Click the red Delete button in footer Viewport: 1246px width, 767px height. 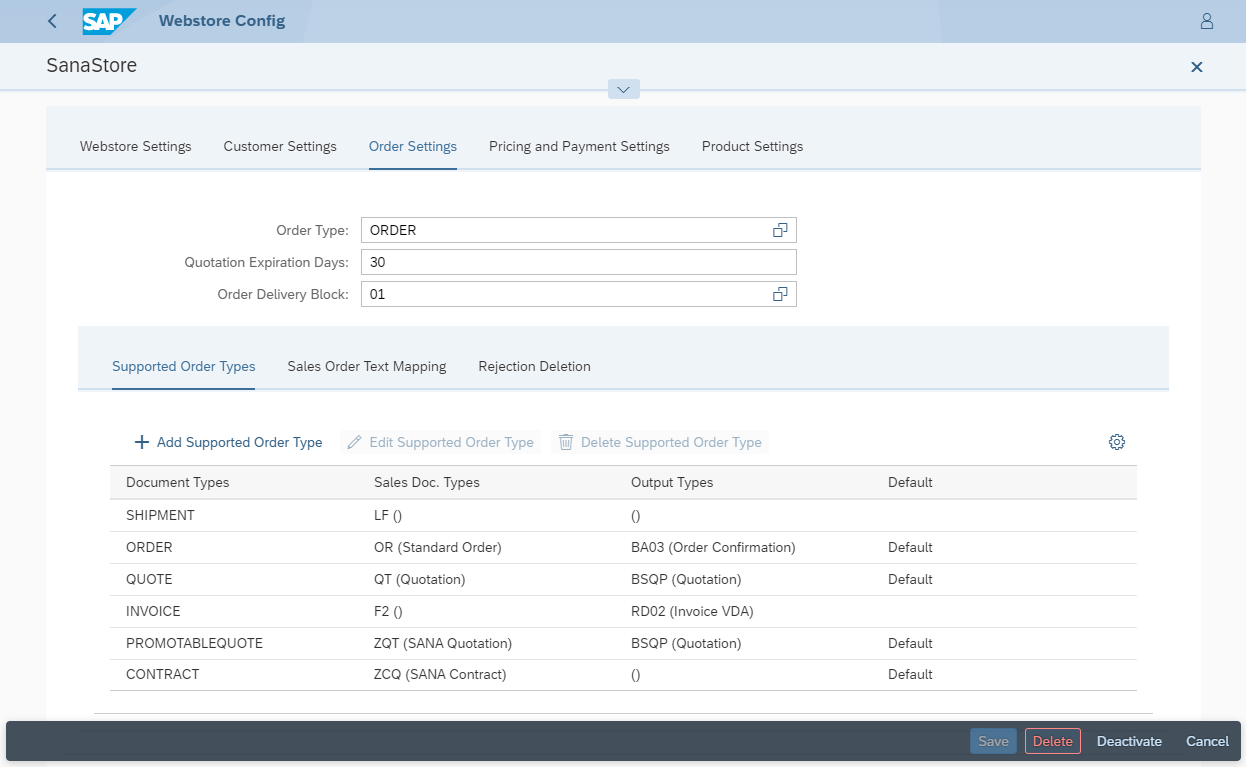[1053, 741]
